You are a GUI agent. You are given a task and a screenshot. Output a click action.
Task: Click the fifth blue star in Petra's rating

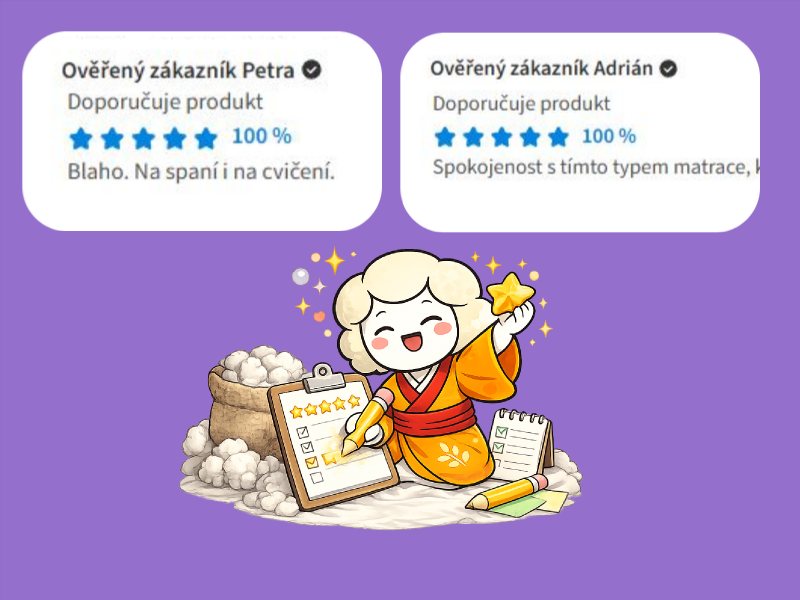click(x=206, y=138)
